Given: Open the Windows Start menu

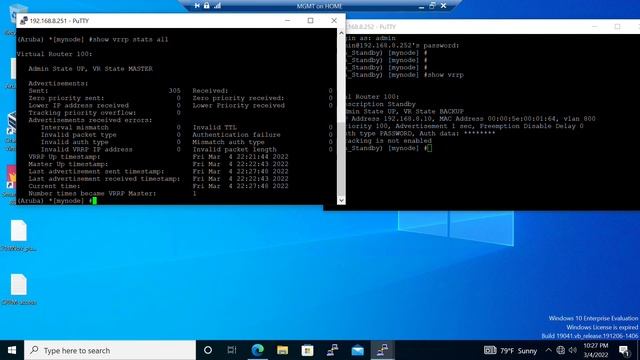Looking at the screenshot, I should [12, 350].
